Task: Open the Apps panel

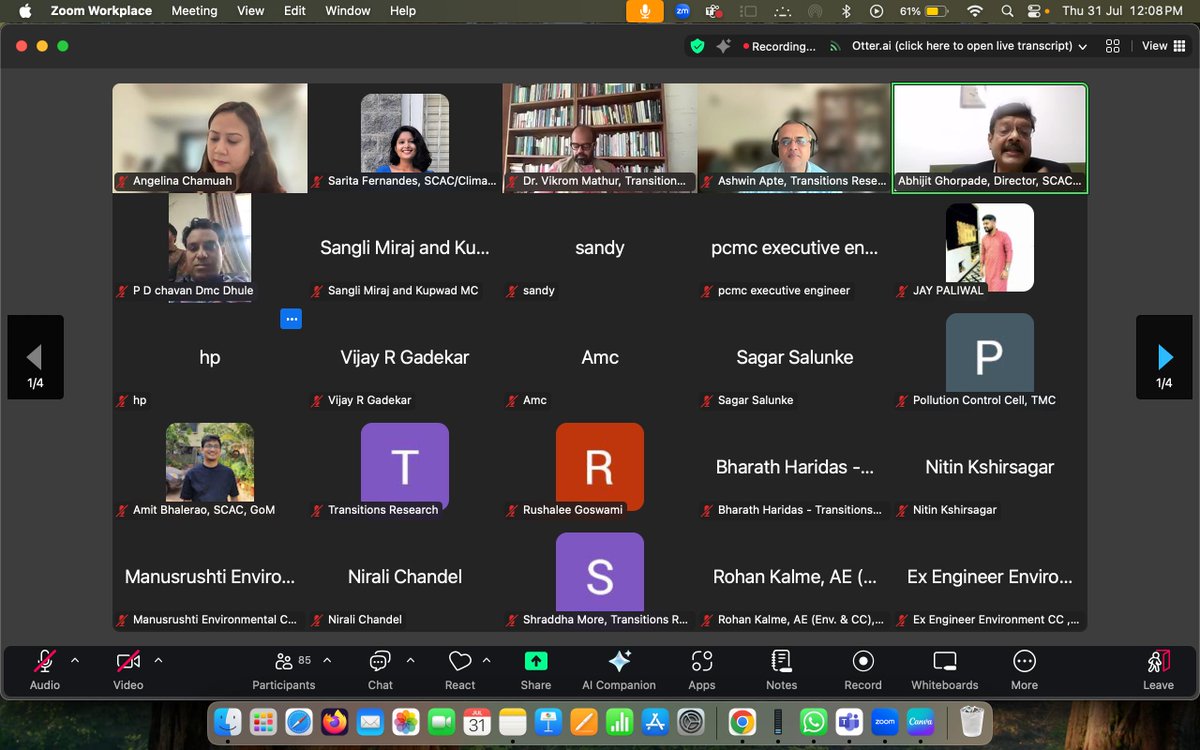Action: pyautogui.click(x=702, y=670)
